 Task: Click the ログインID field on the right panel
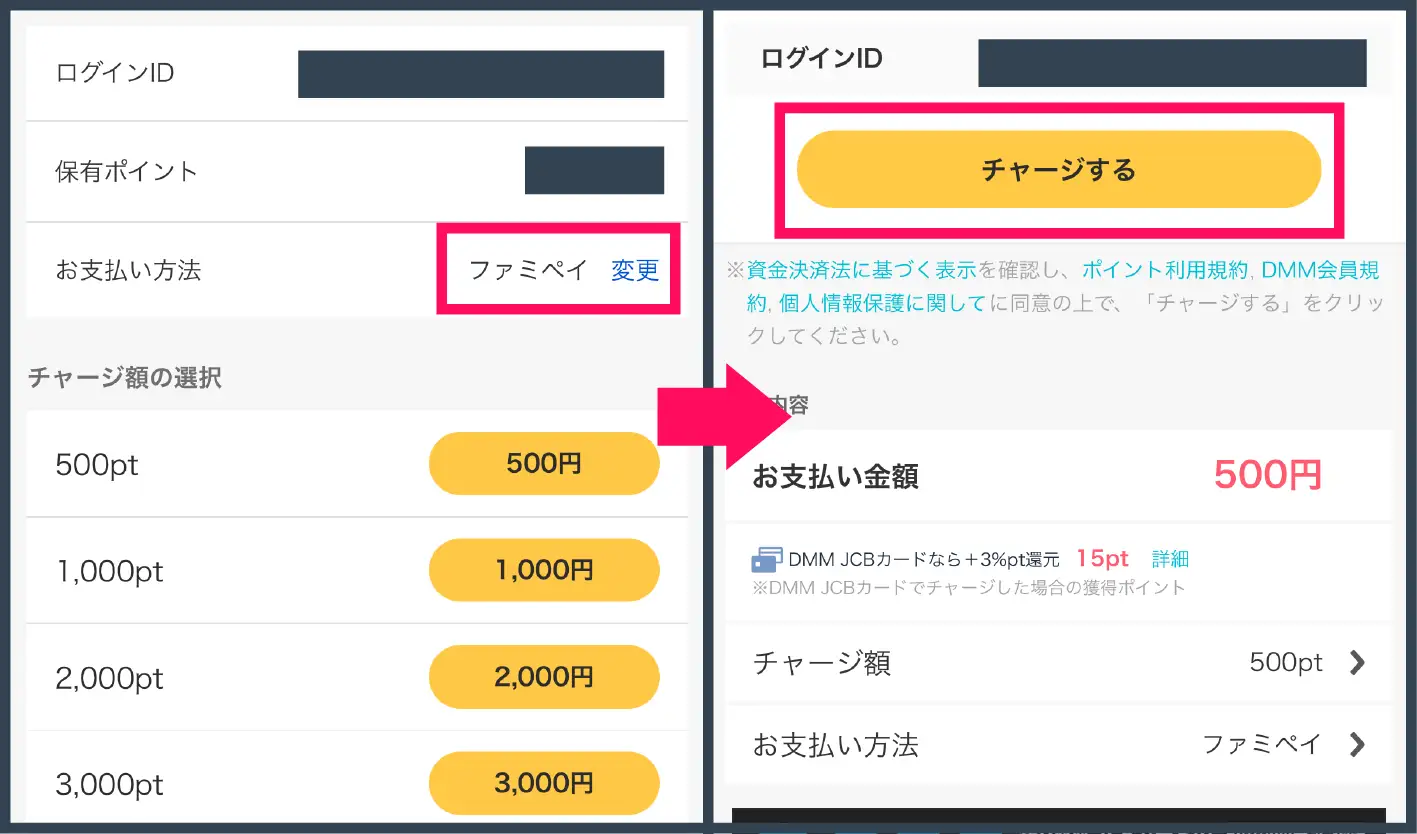[x=1173, y=62]
